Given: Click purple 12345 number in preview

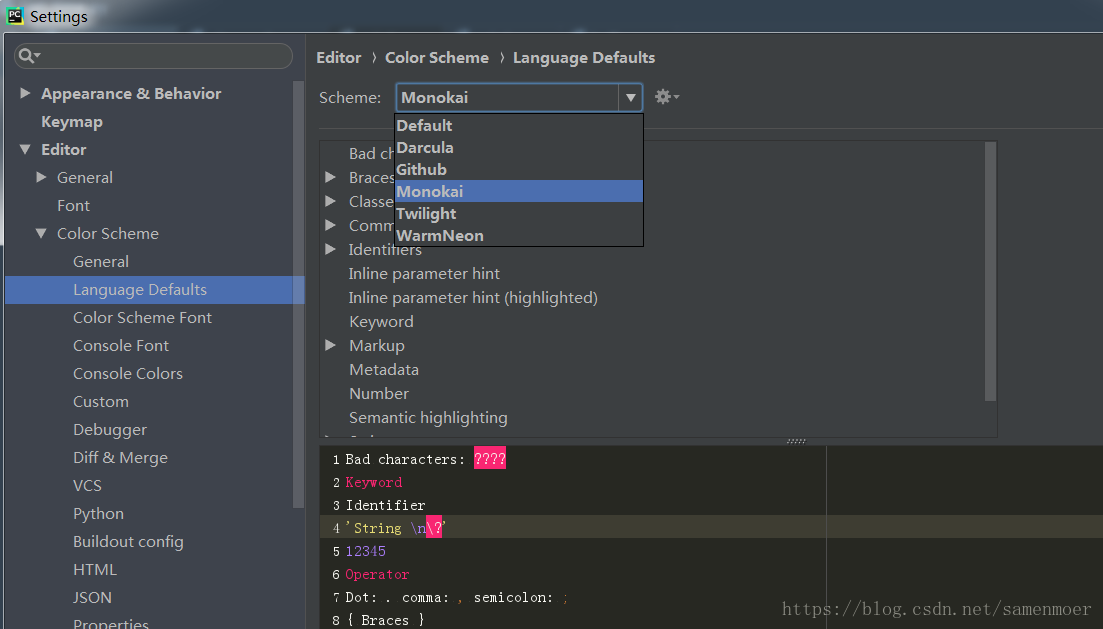Looking at the screenshot, I should tap(365, 551).
